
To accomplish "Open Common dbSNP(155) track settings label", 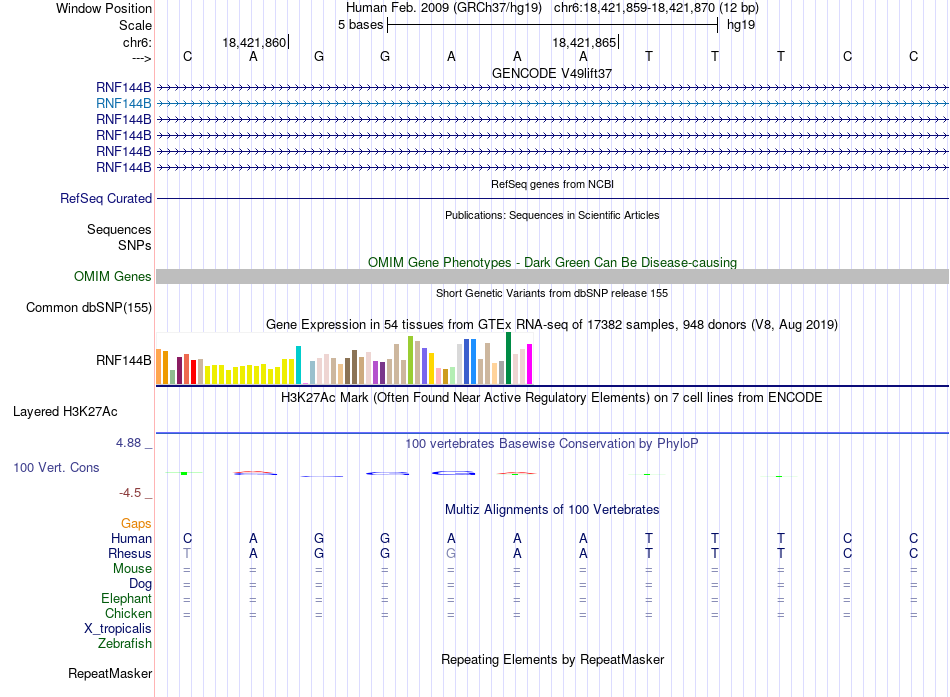I will pyautogui.click(x=89, y=308).
